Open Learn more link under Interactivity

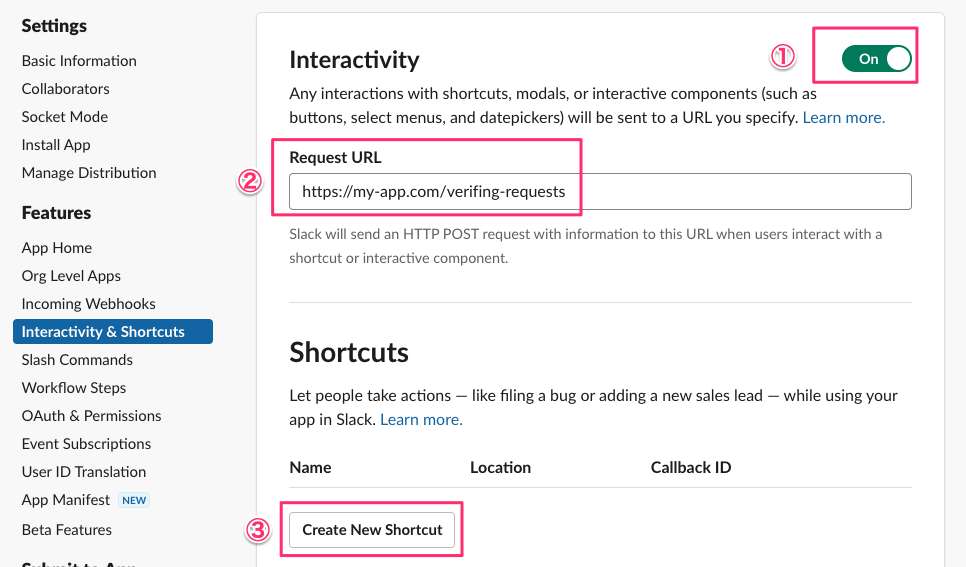point(843,118)
